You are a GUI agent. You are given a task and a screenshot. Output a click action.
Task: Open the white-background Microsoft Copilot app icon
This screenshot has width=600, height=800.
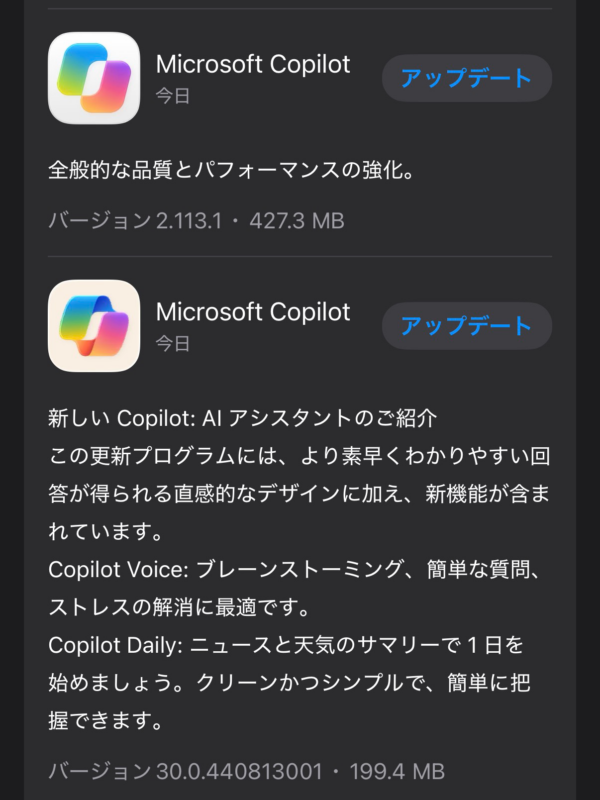coord(94,78)
